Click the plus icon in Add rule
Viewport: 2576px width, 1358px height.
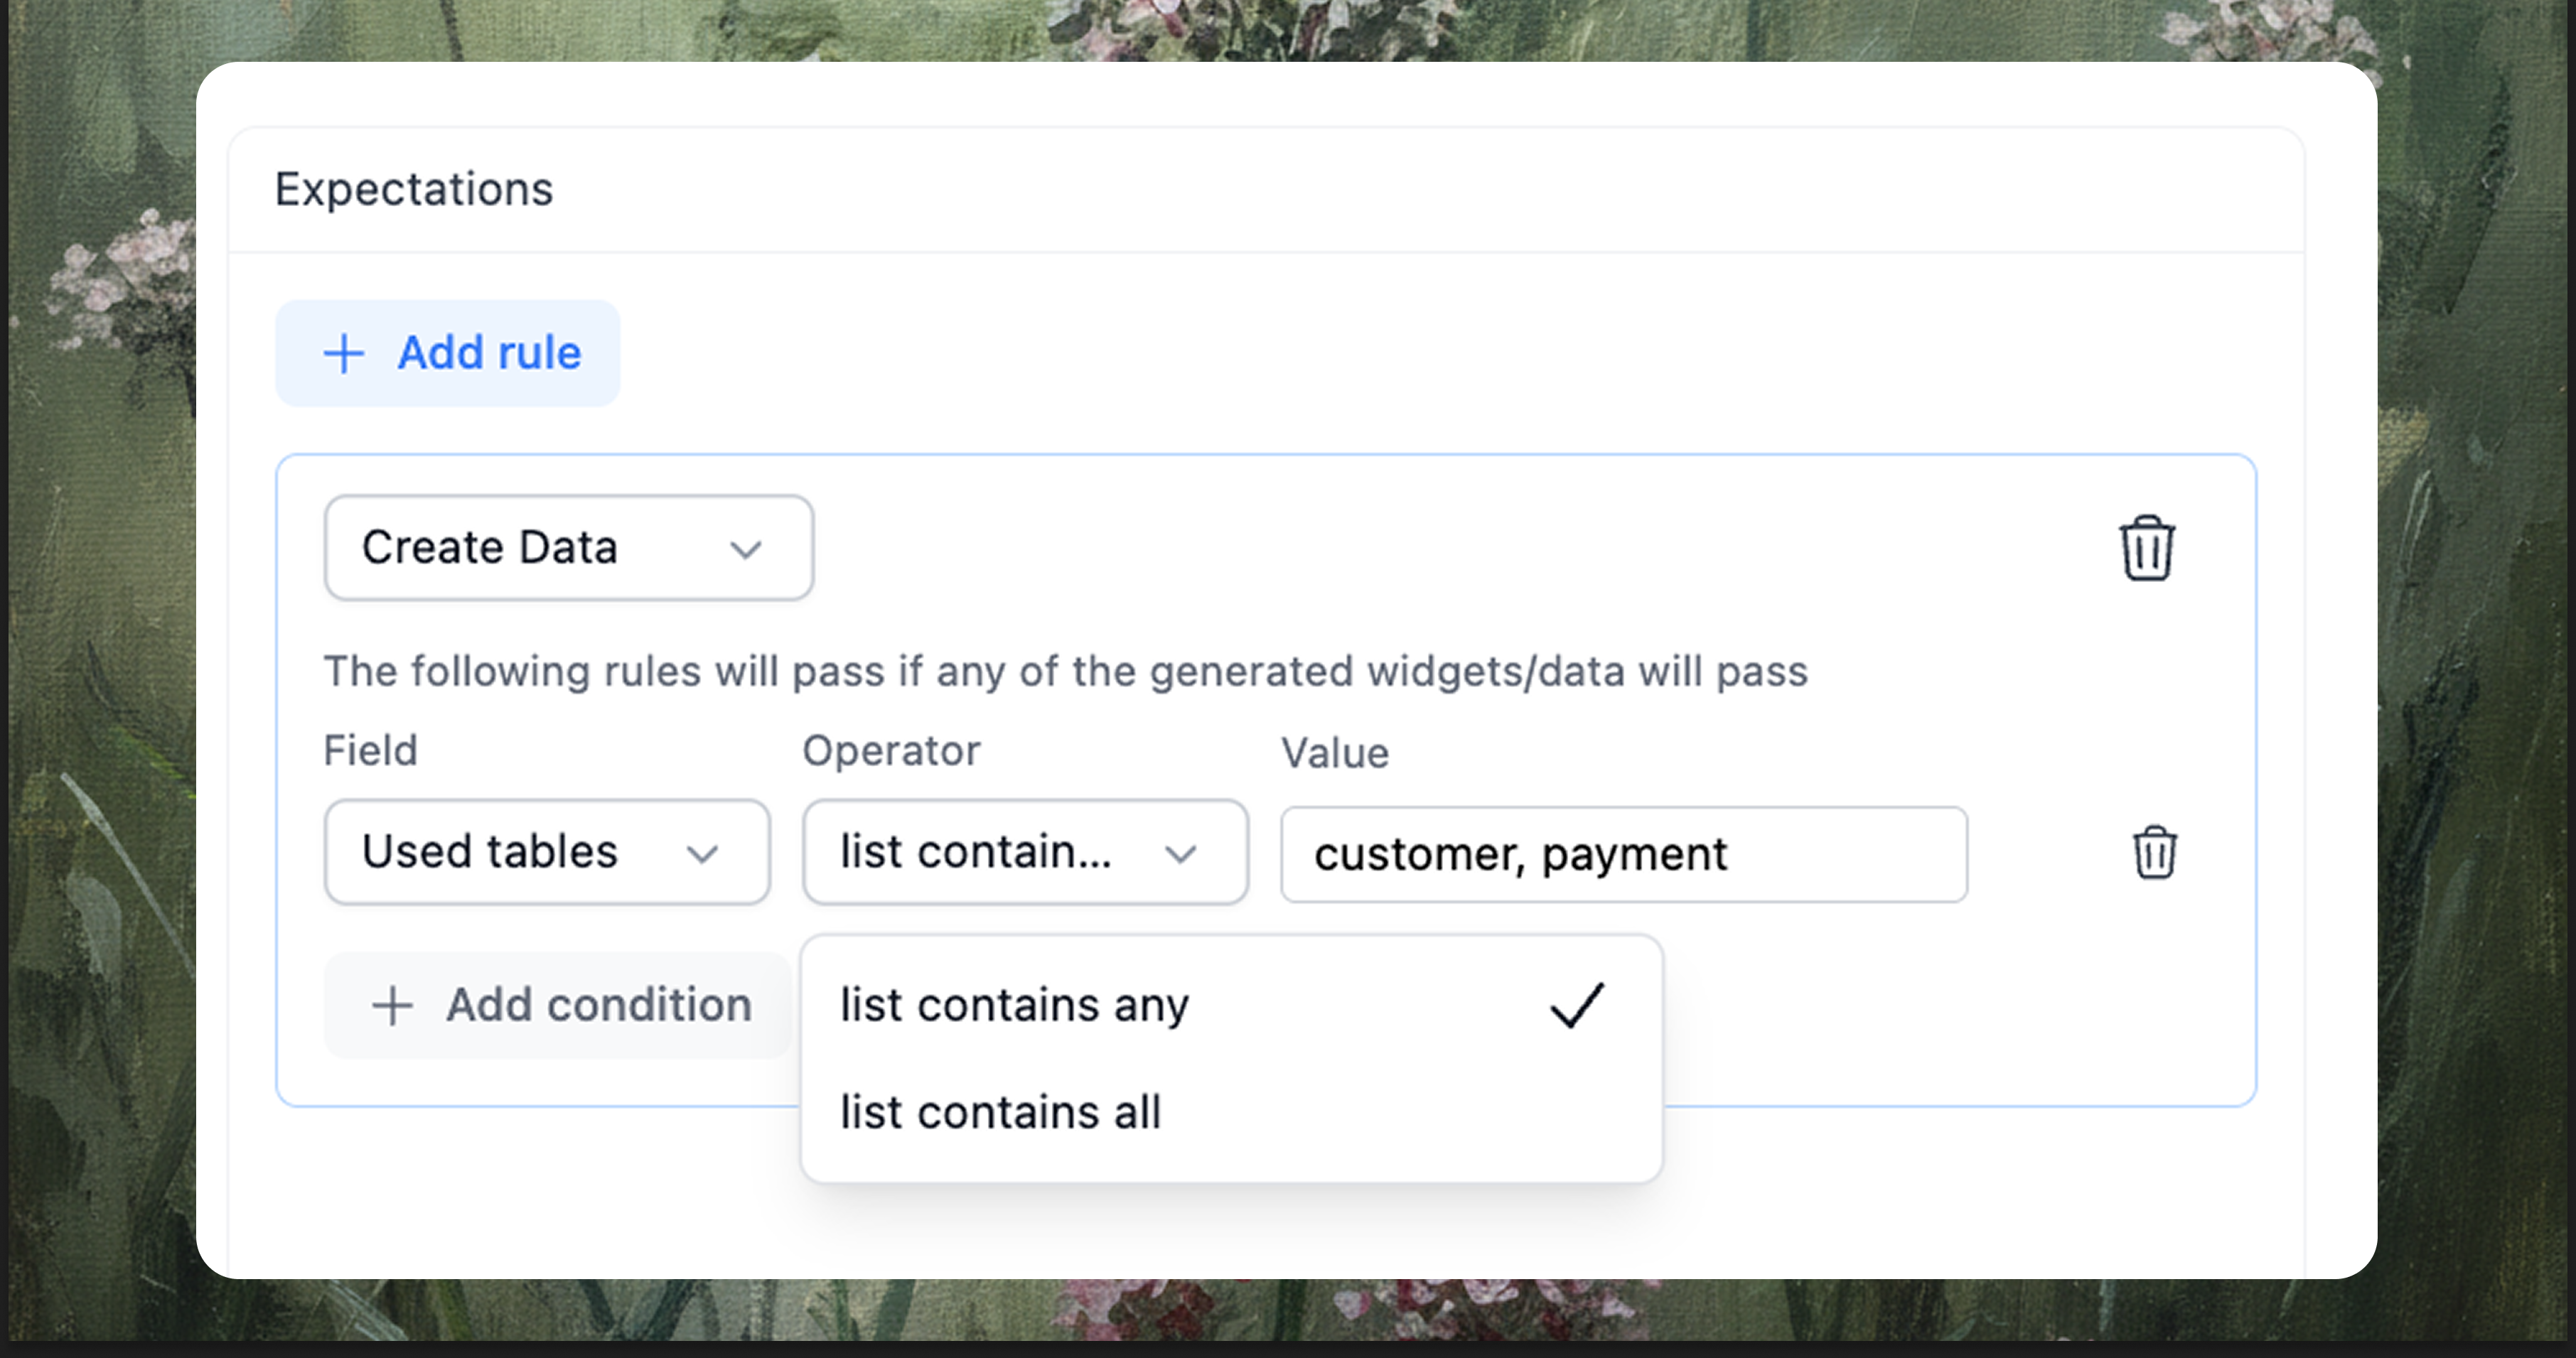344,354
